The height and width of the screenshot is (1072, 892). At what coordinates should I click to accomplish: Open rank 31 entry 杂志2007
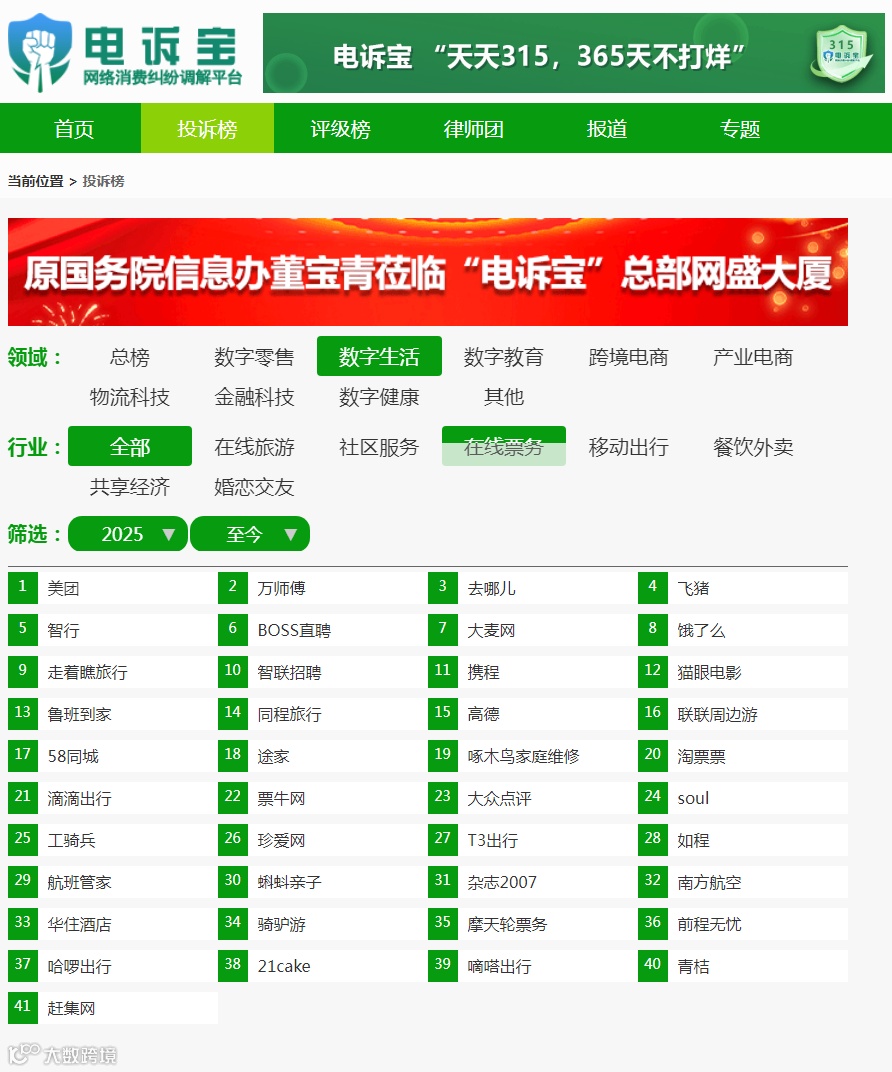coord(532,882)
